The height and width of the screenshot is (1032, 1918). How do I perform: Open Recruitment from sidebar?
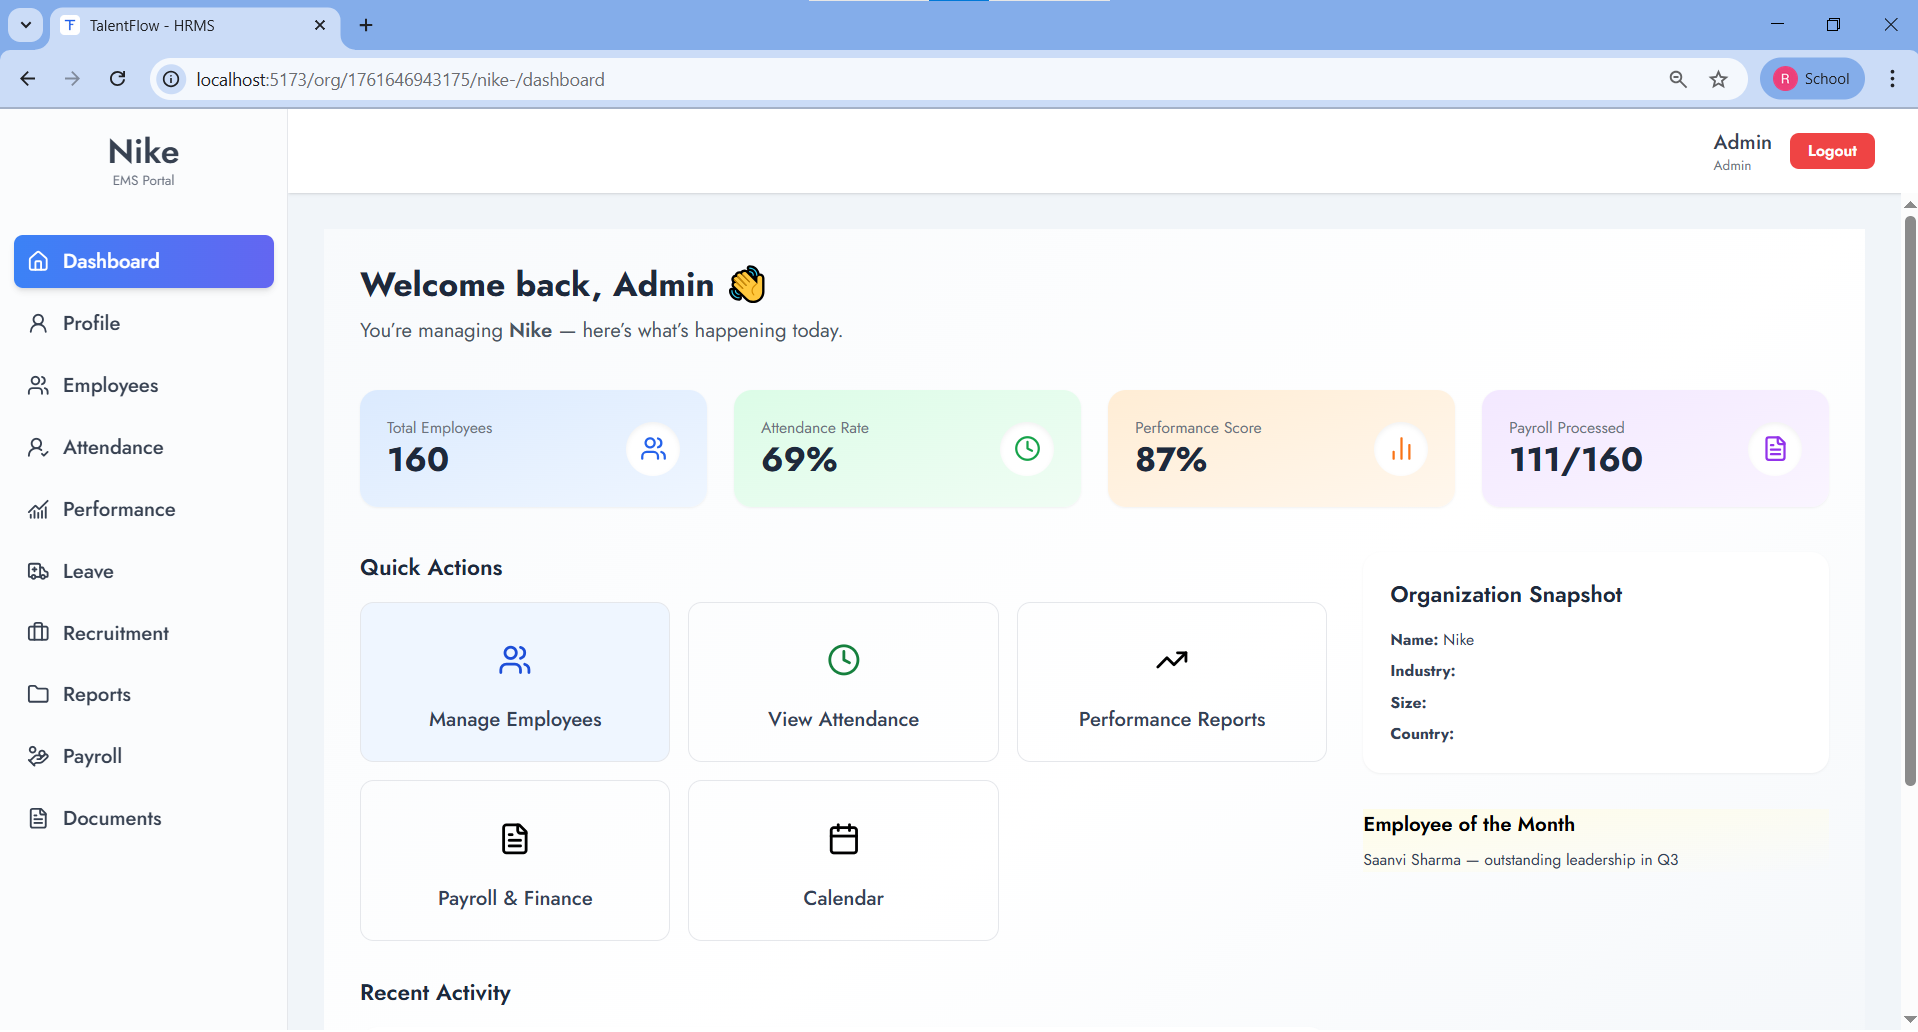click(x=144, y=632)
